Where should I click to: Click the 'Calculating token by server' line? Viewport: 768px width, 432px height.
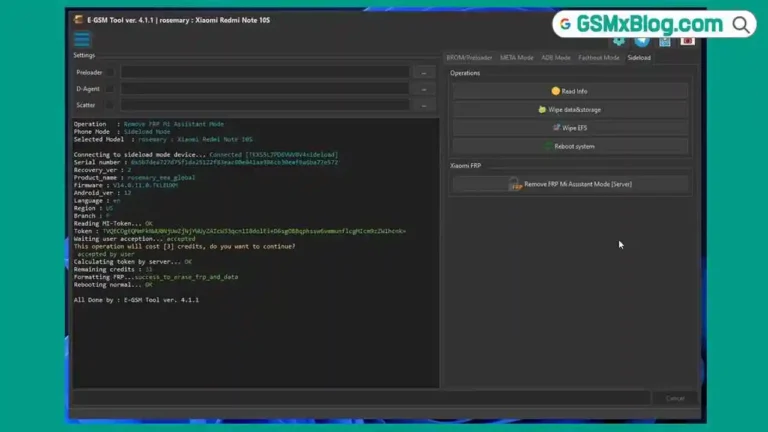pyautogui.click(x=133, y=262)
